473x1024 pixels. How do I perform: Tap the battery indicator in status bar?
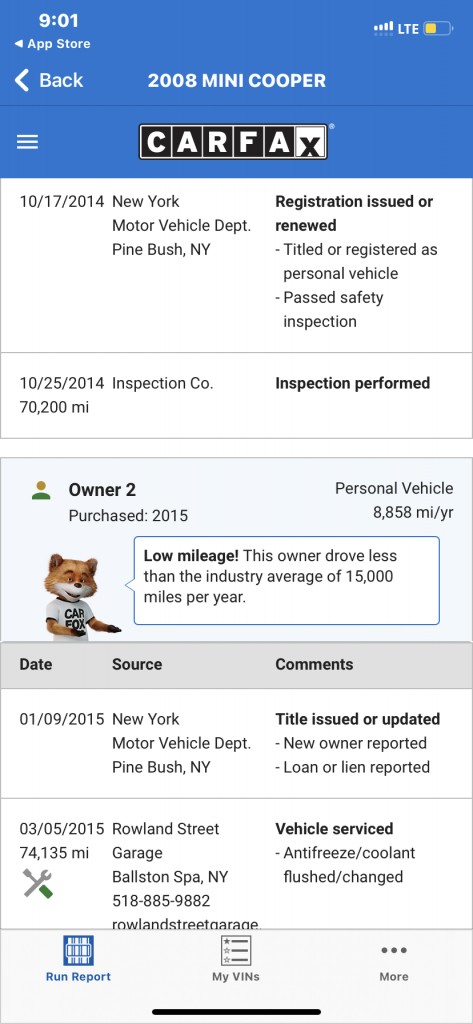438,28
